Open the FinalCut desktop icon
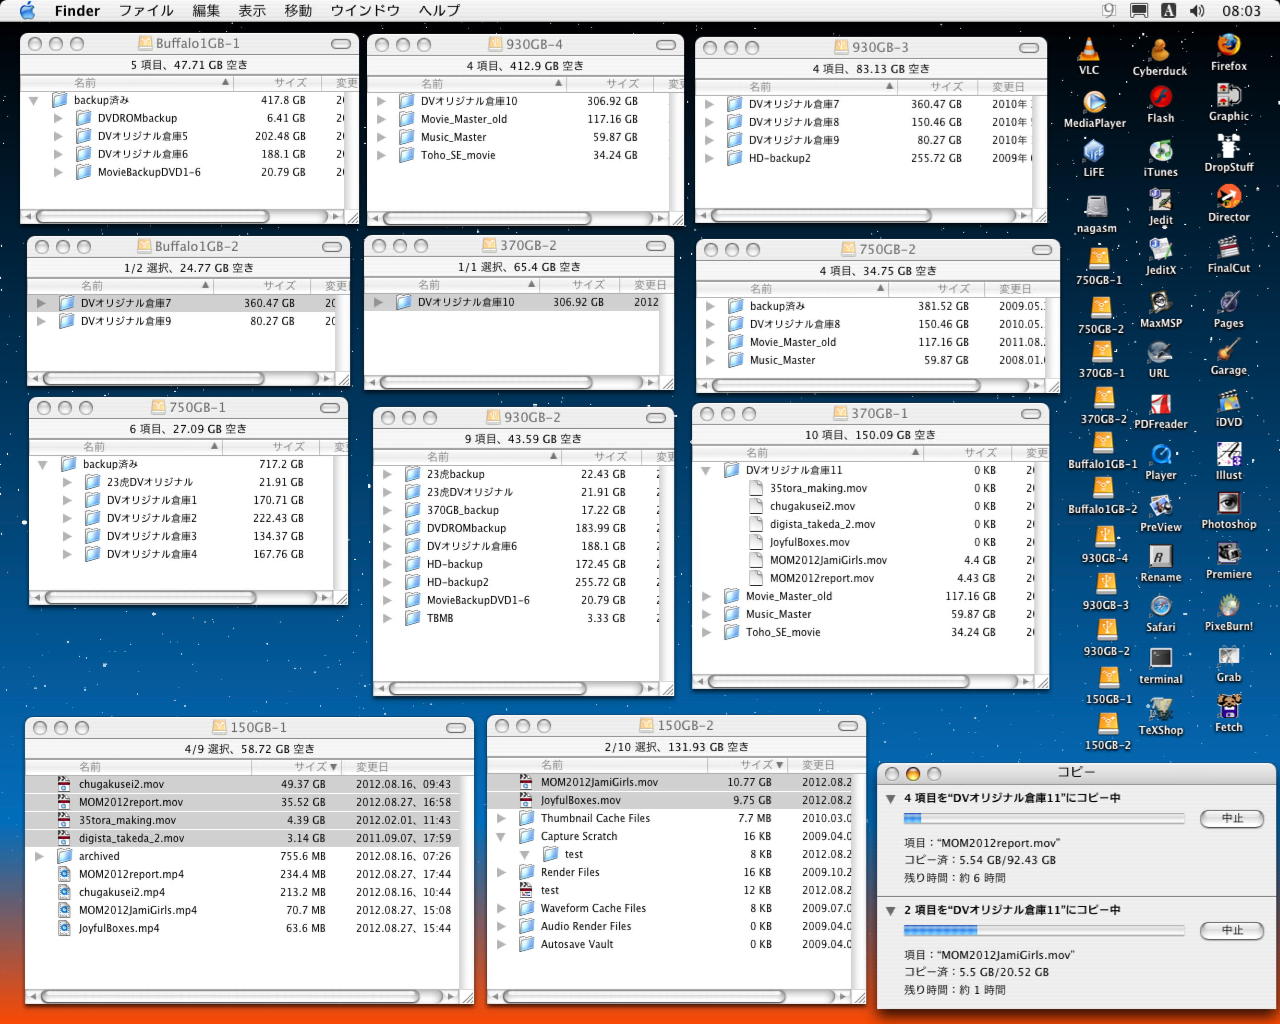The image size is (1280, 1024). (x=1228, y=248)
